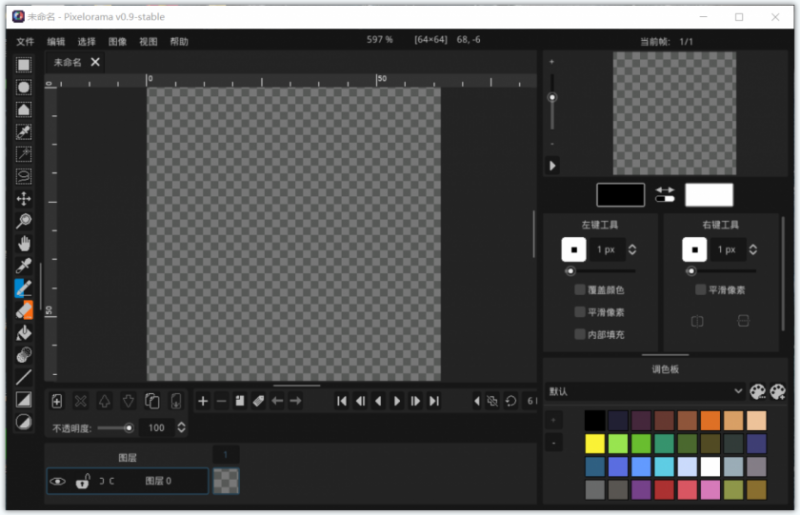Viewport: 800px width, 515px height.
Task: Open the 选择 menu
Action: pyautogui.click(x=87, y=41)
